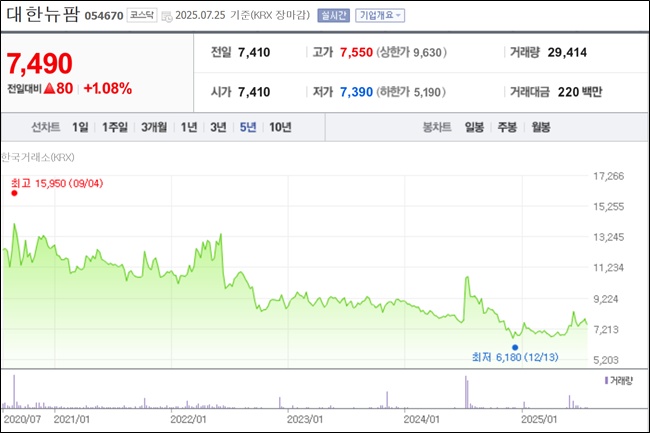Click the 2022/01 axis label

pos(188,419)
